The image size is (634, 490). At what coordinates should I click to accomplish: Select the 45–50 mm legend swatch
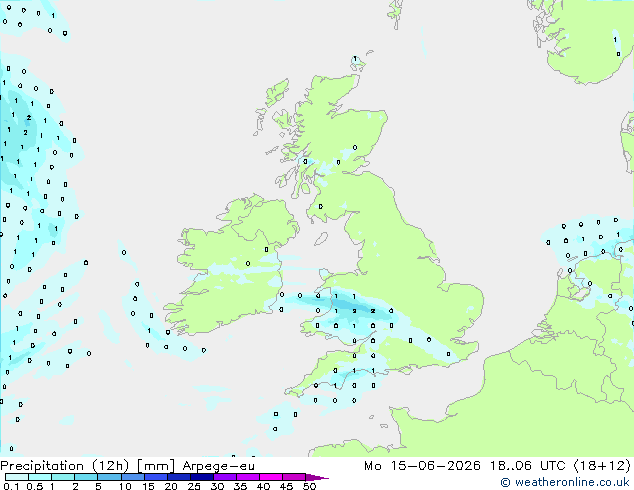coord(294,477)
